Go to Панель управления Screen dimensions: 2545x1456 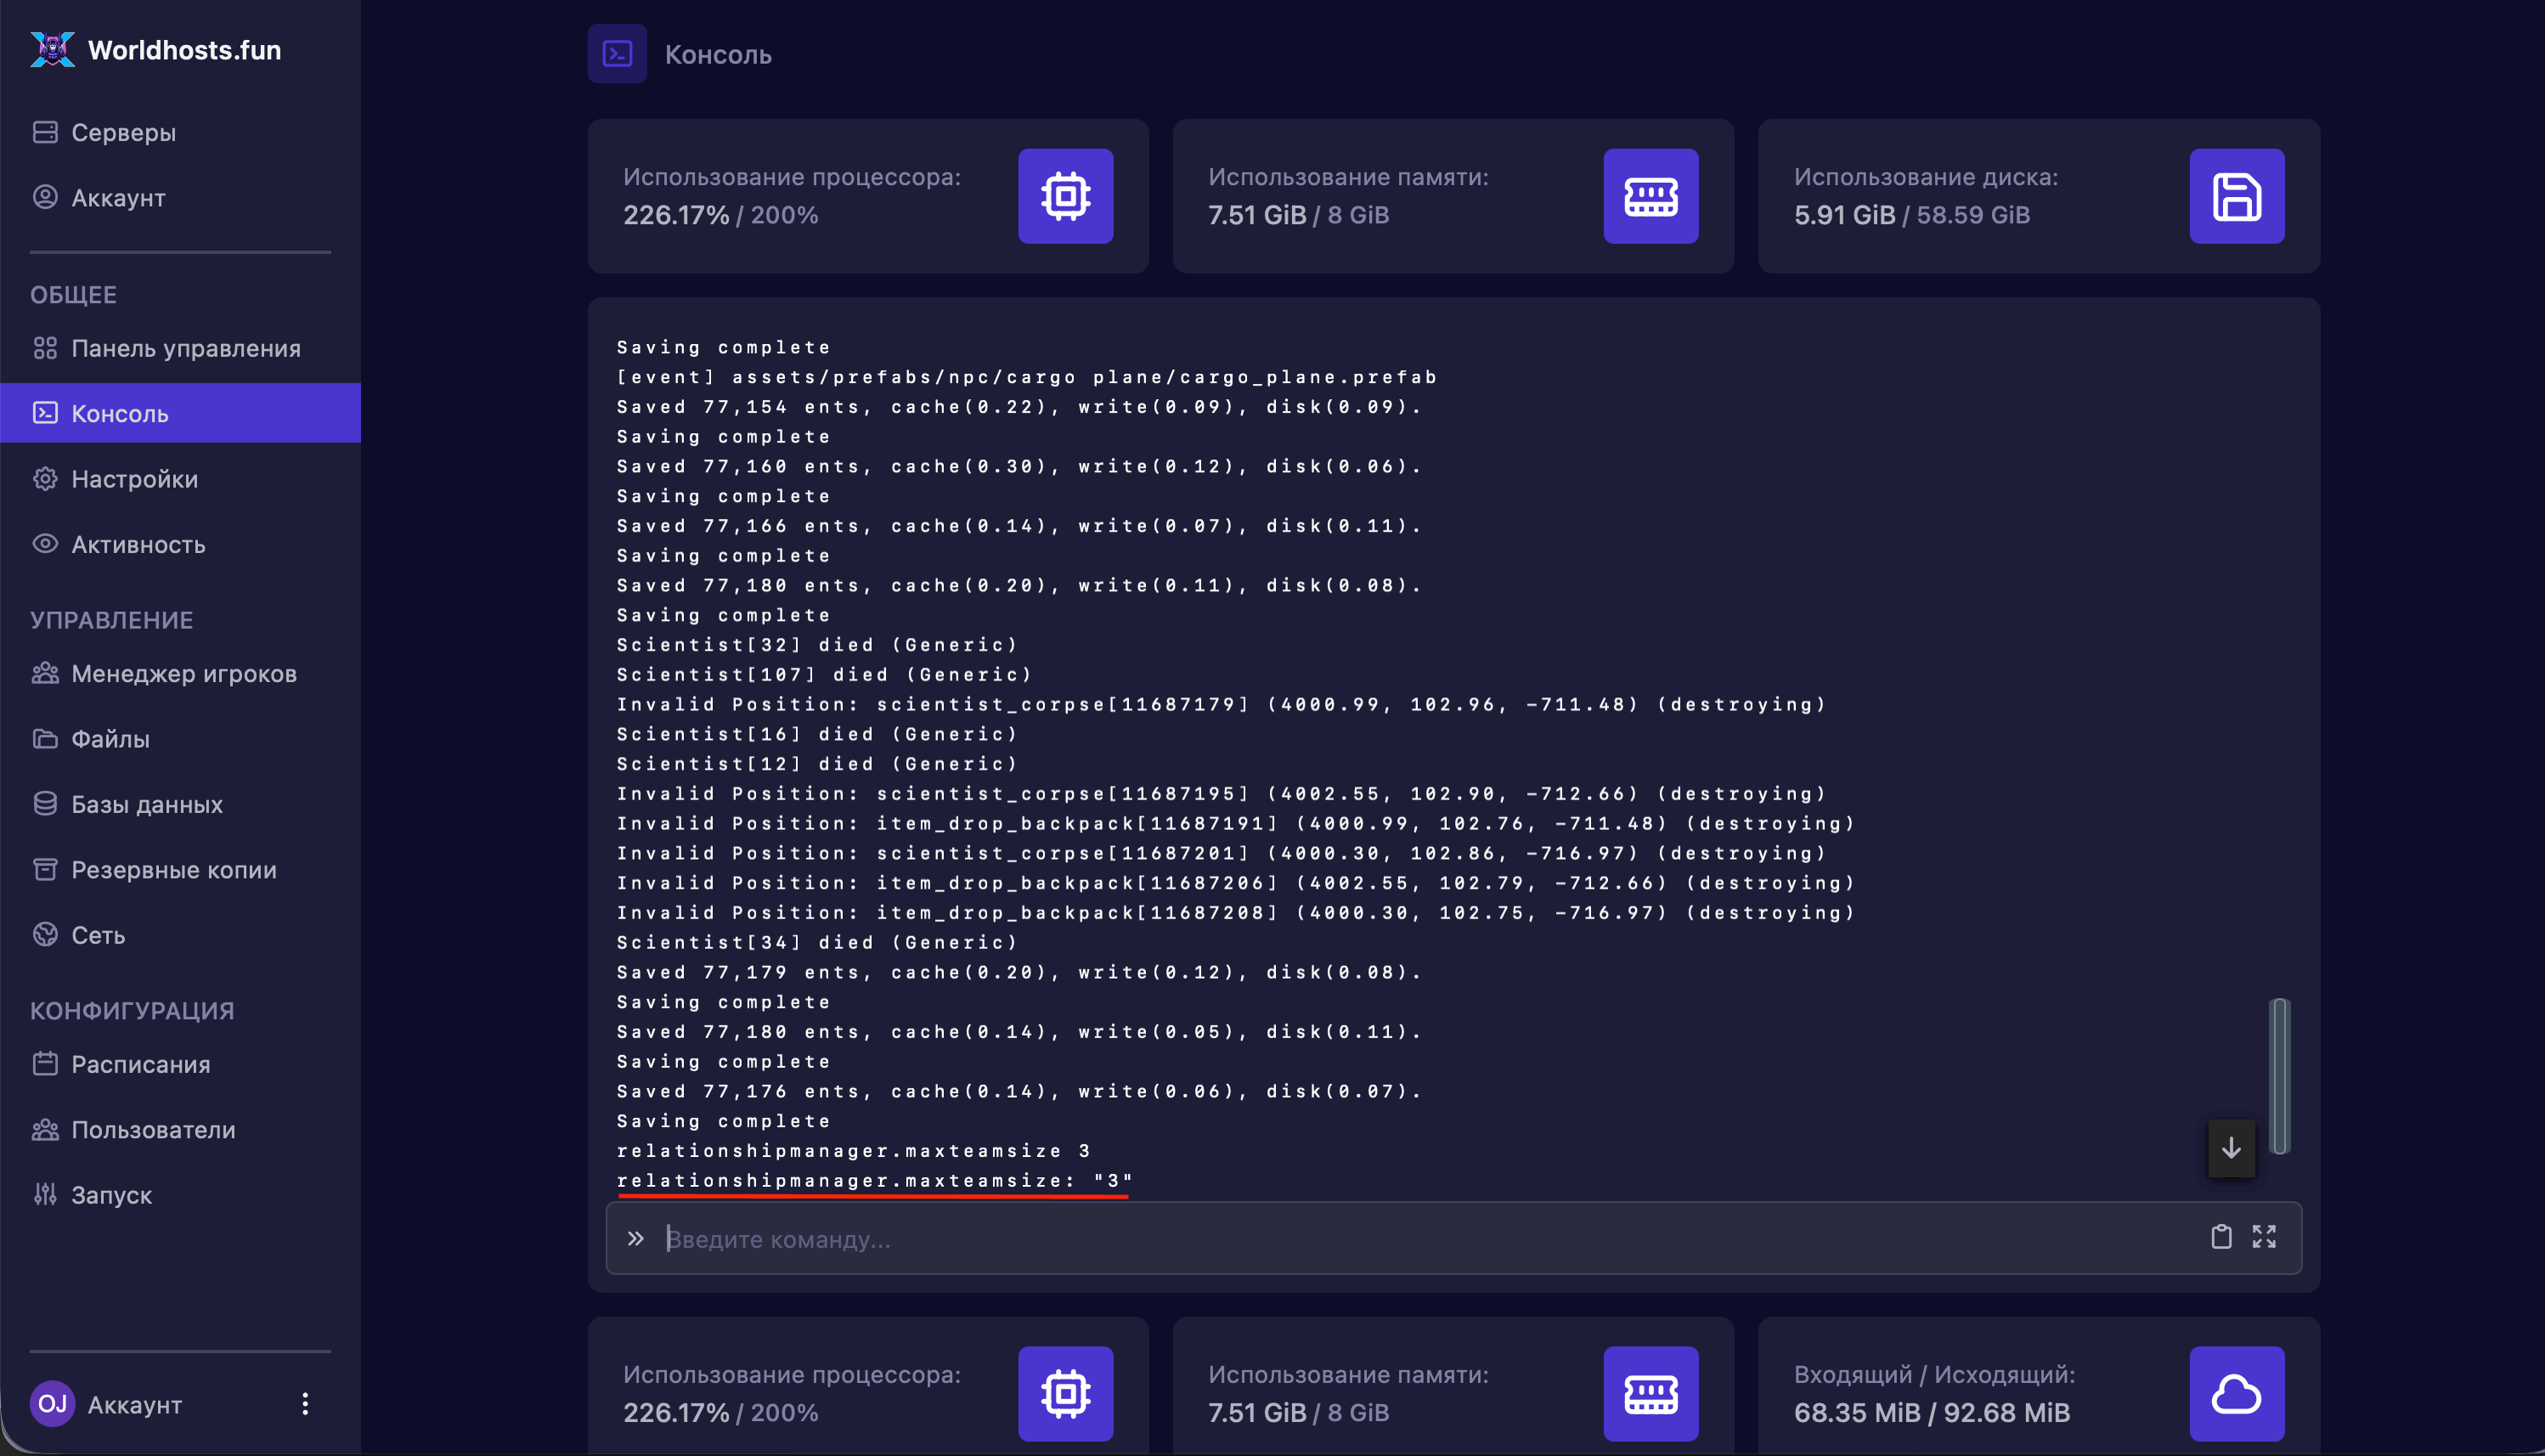point(180,348)
